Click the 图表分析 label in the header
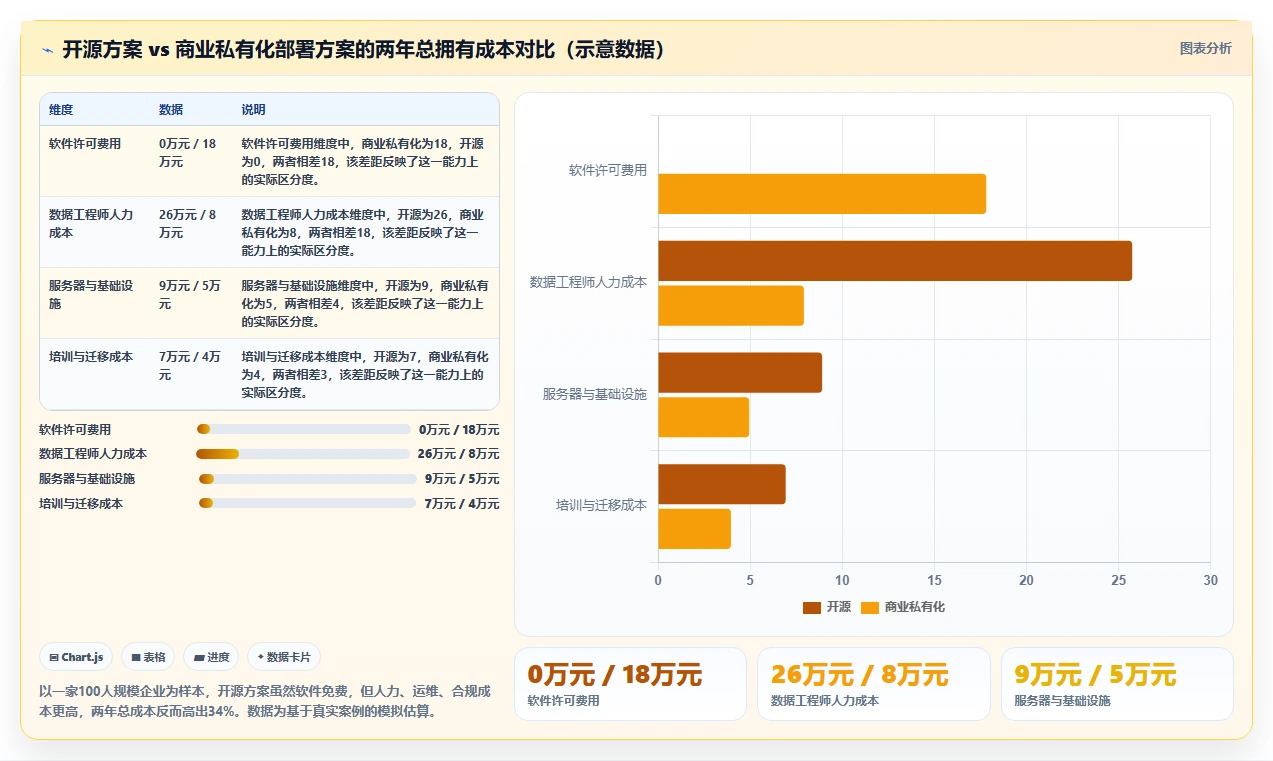This screenshot has width=1273, height=761. click(1206, 48)
